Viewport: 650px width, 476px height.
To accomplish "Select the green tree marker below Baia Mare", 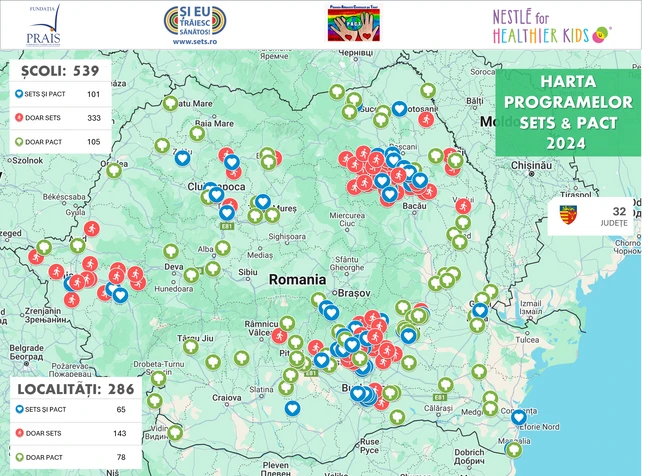I will (x=197, y=134).
